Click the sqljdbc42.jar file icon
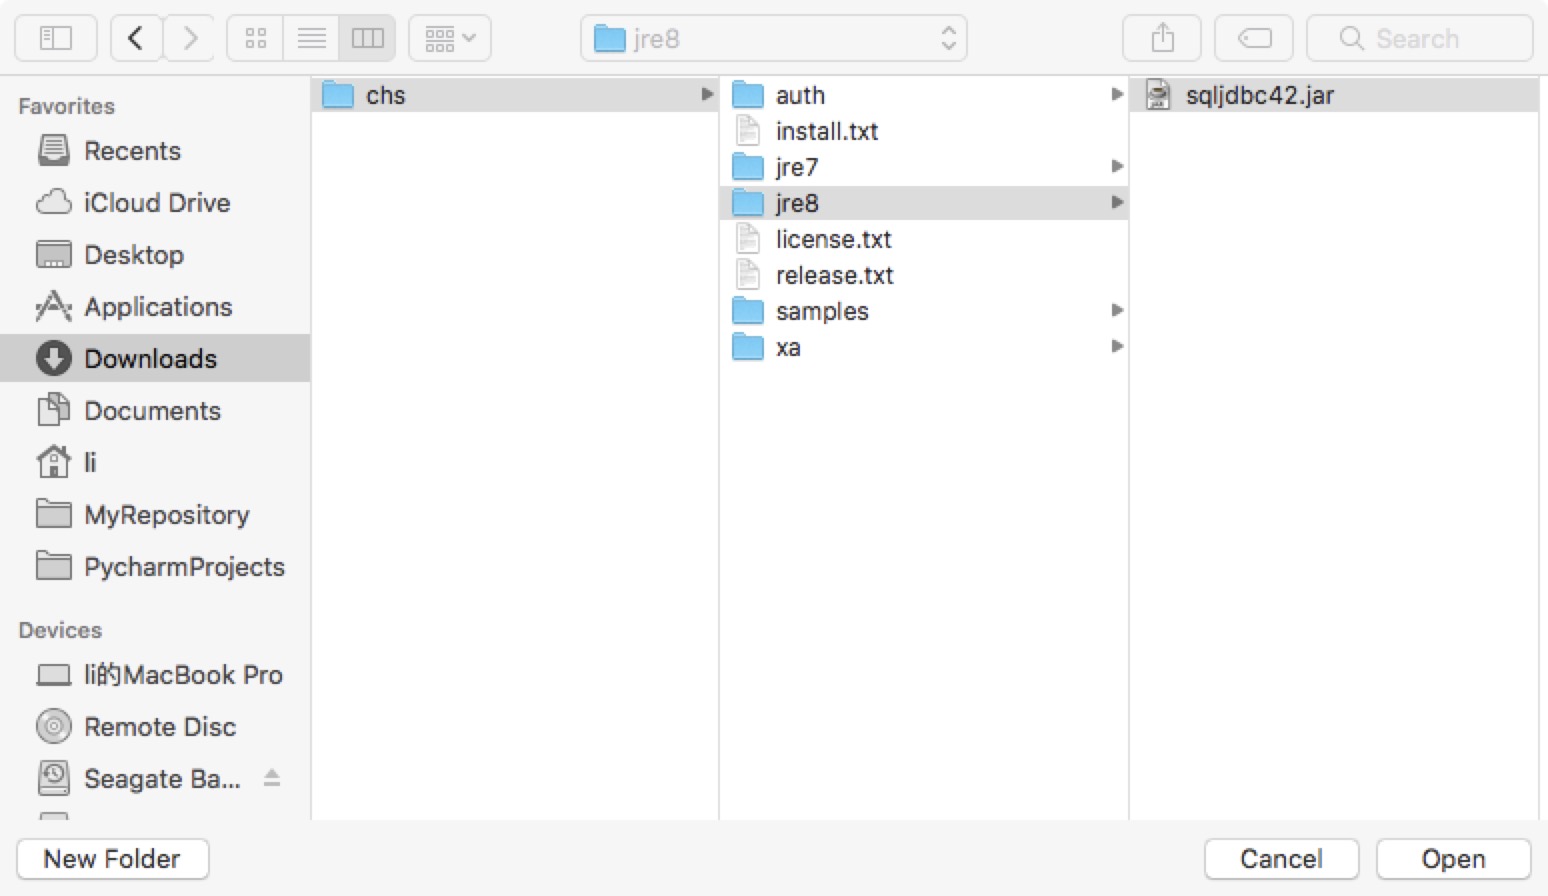The width and height of the screenshot is (1548, 896). coord(1158,95)
